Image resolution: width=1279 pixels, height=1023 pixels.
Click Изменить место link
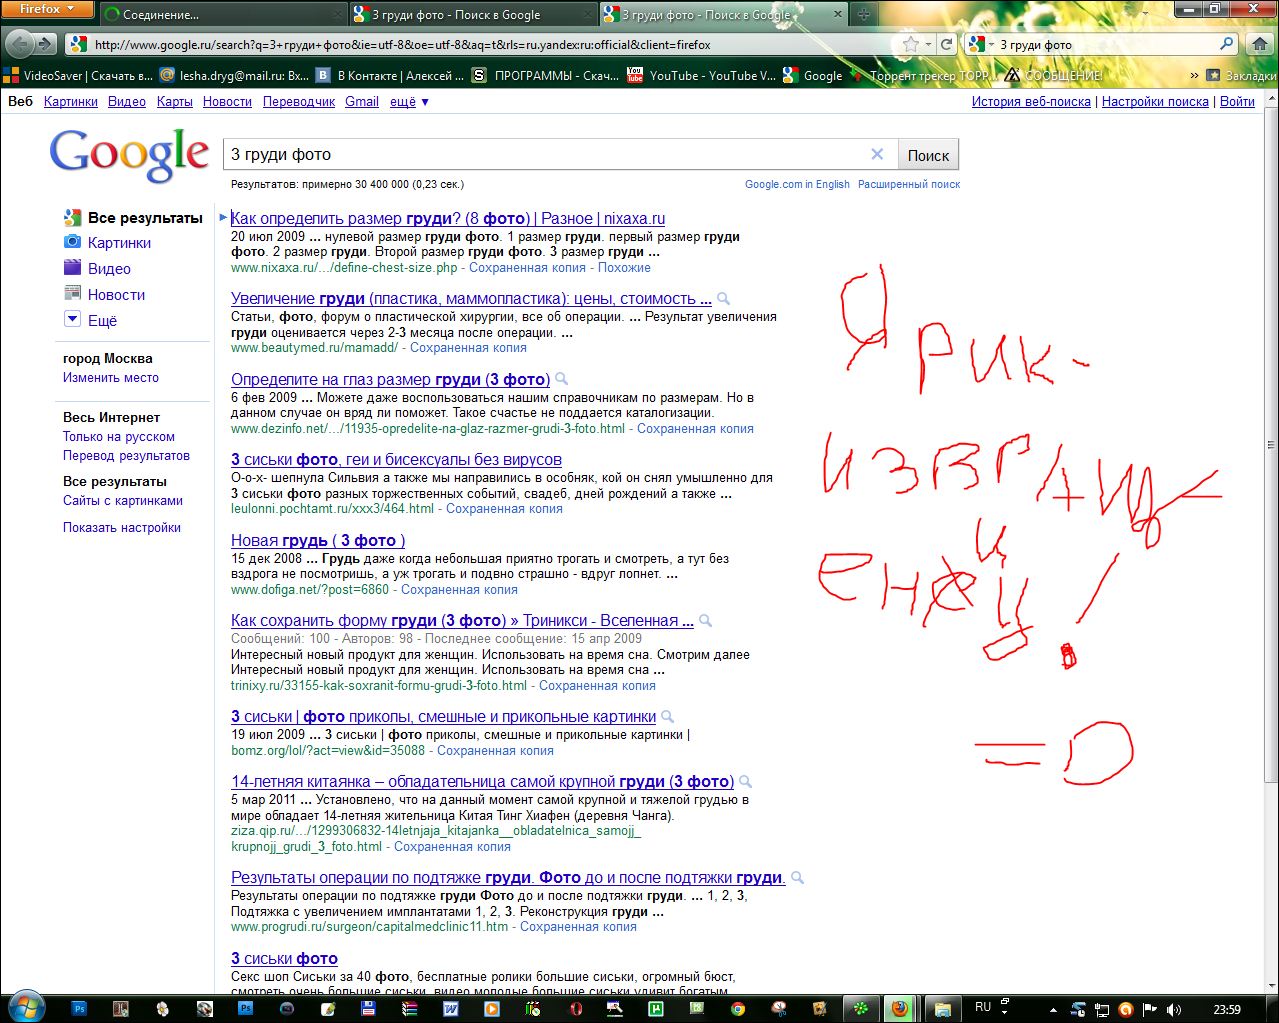pyautogui.click(x=111, y=377)
